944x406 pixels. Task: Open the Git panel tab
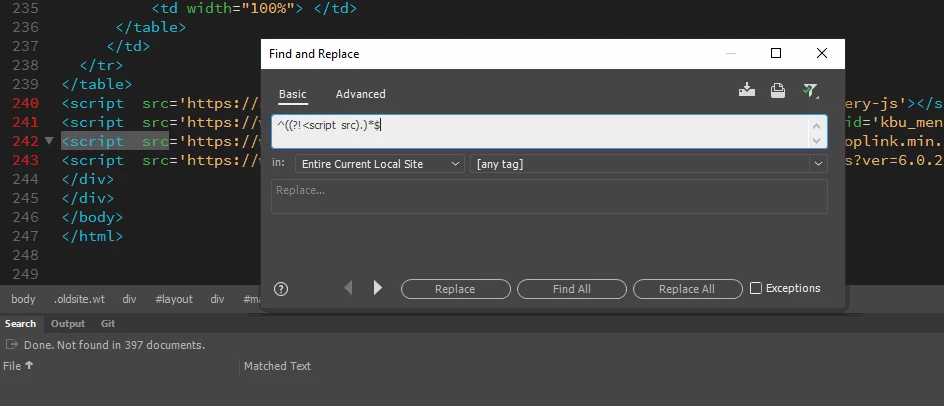[x=108, y=323]
